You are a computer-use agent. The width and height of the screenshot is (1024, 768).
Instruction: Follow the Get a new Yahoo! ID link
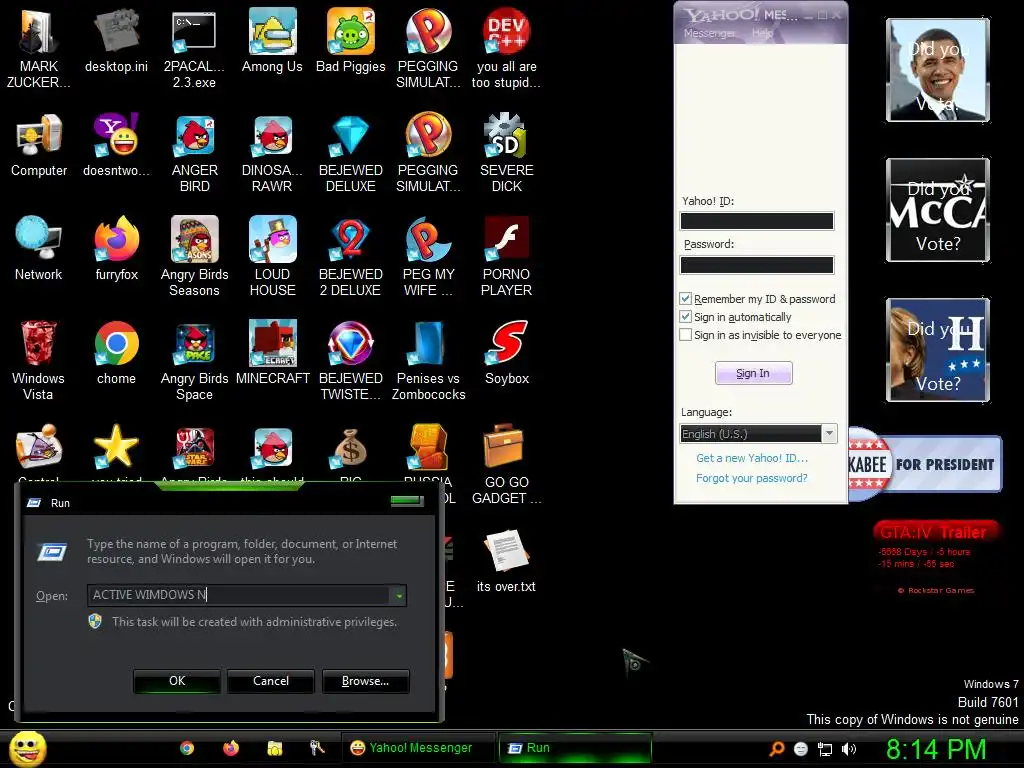752,458
